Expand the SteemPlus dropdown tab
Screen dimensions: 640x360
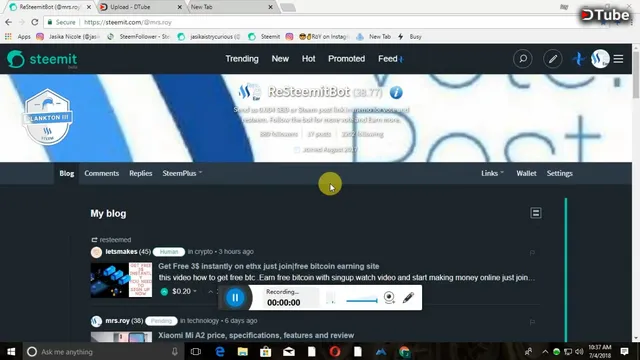pos(182,173)
